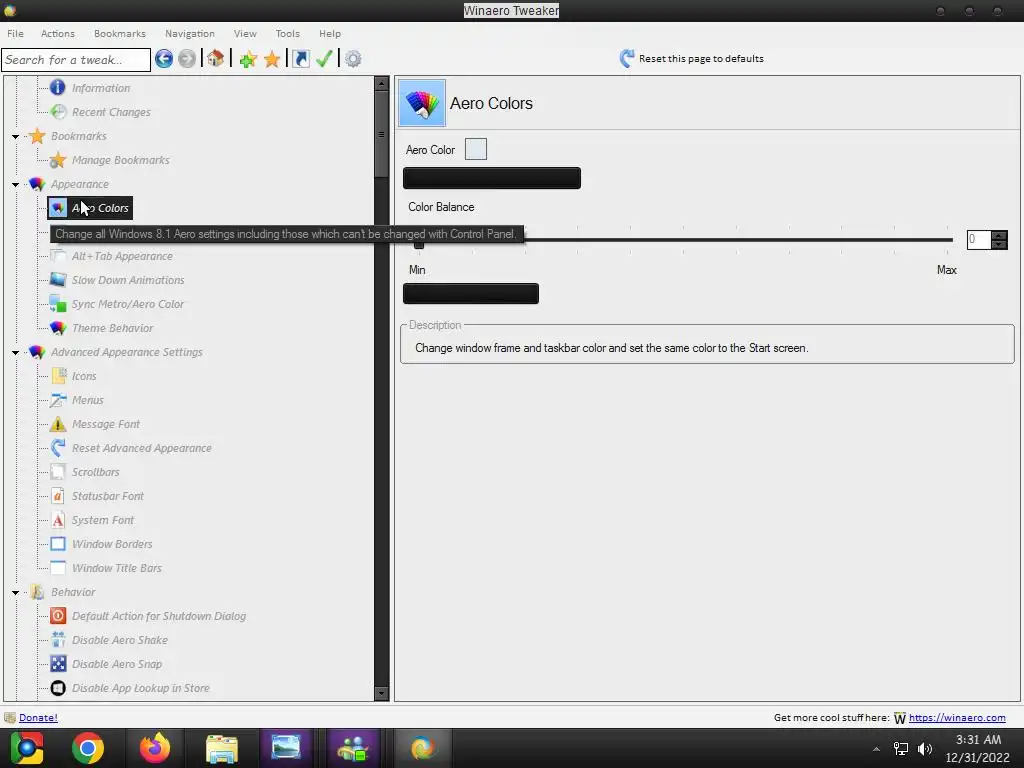Click the Sync Metro/Aero Color icon
This screenshot has width=1024, height=768.
[58, 304]
